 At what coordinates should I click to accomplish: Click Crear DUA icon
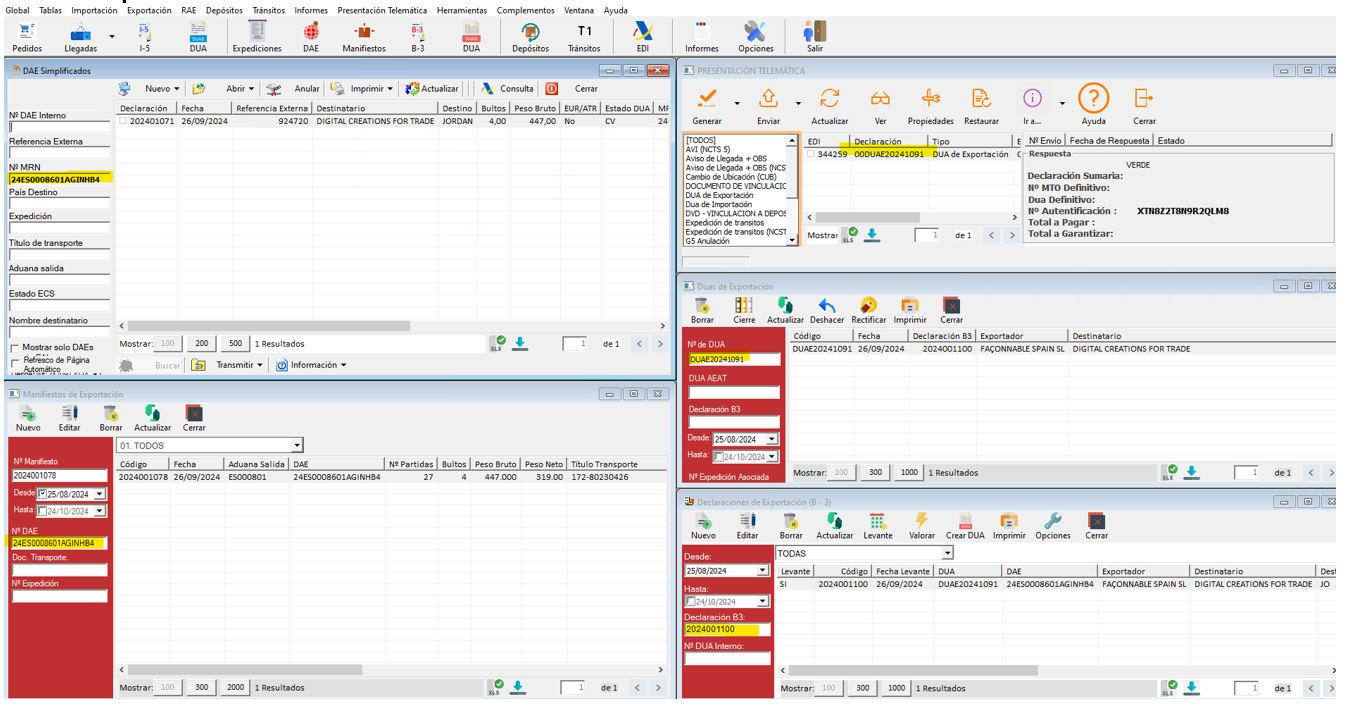pyautogui.click(x=965, y=525)
